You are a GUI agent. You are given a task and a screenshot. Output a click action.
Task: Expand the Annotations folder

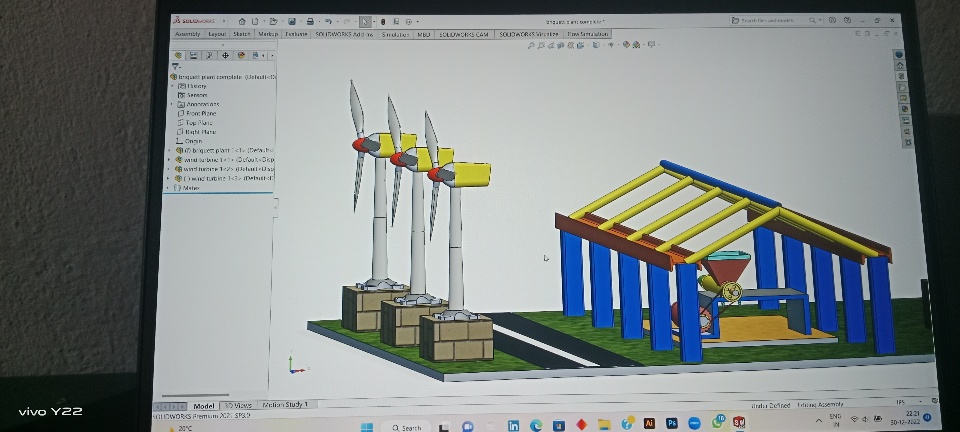click(x=172, y=105)
